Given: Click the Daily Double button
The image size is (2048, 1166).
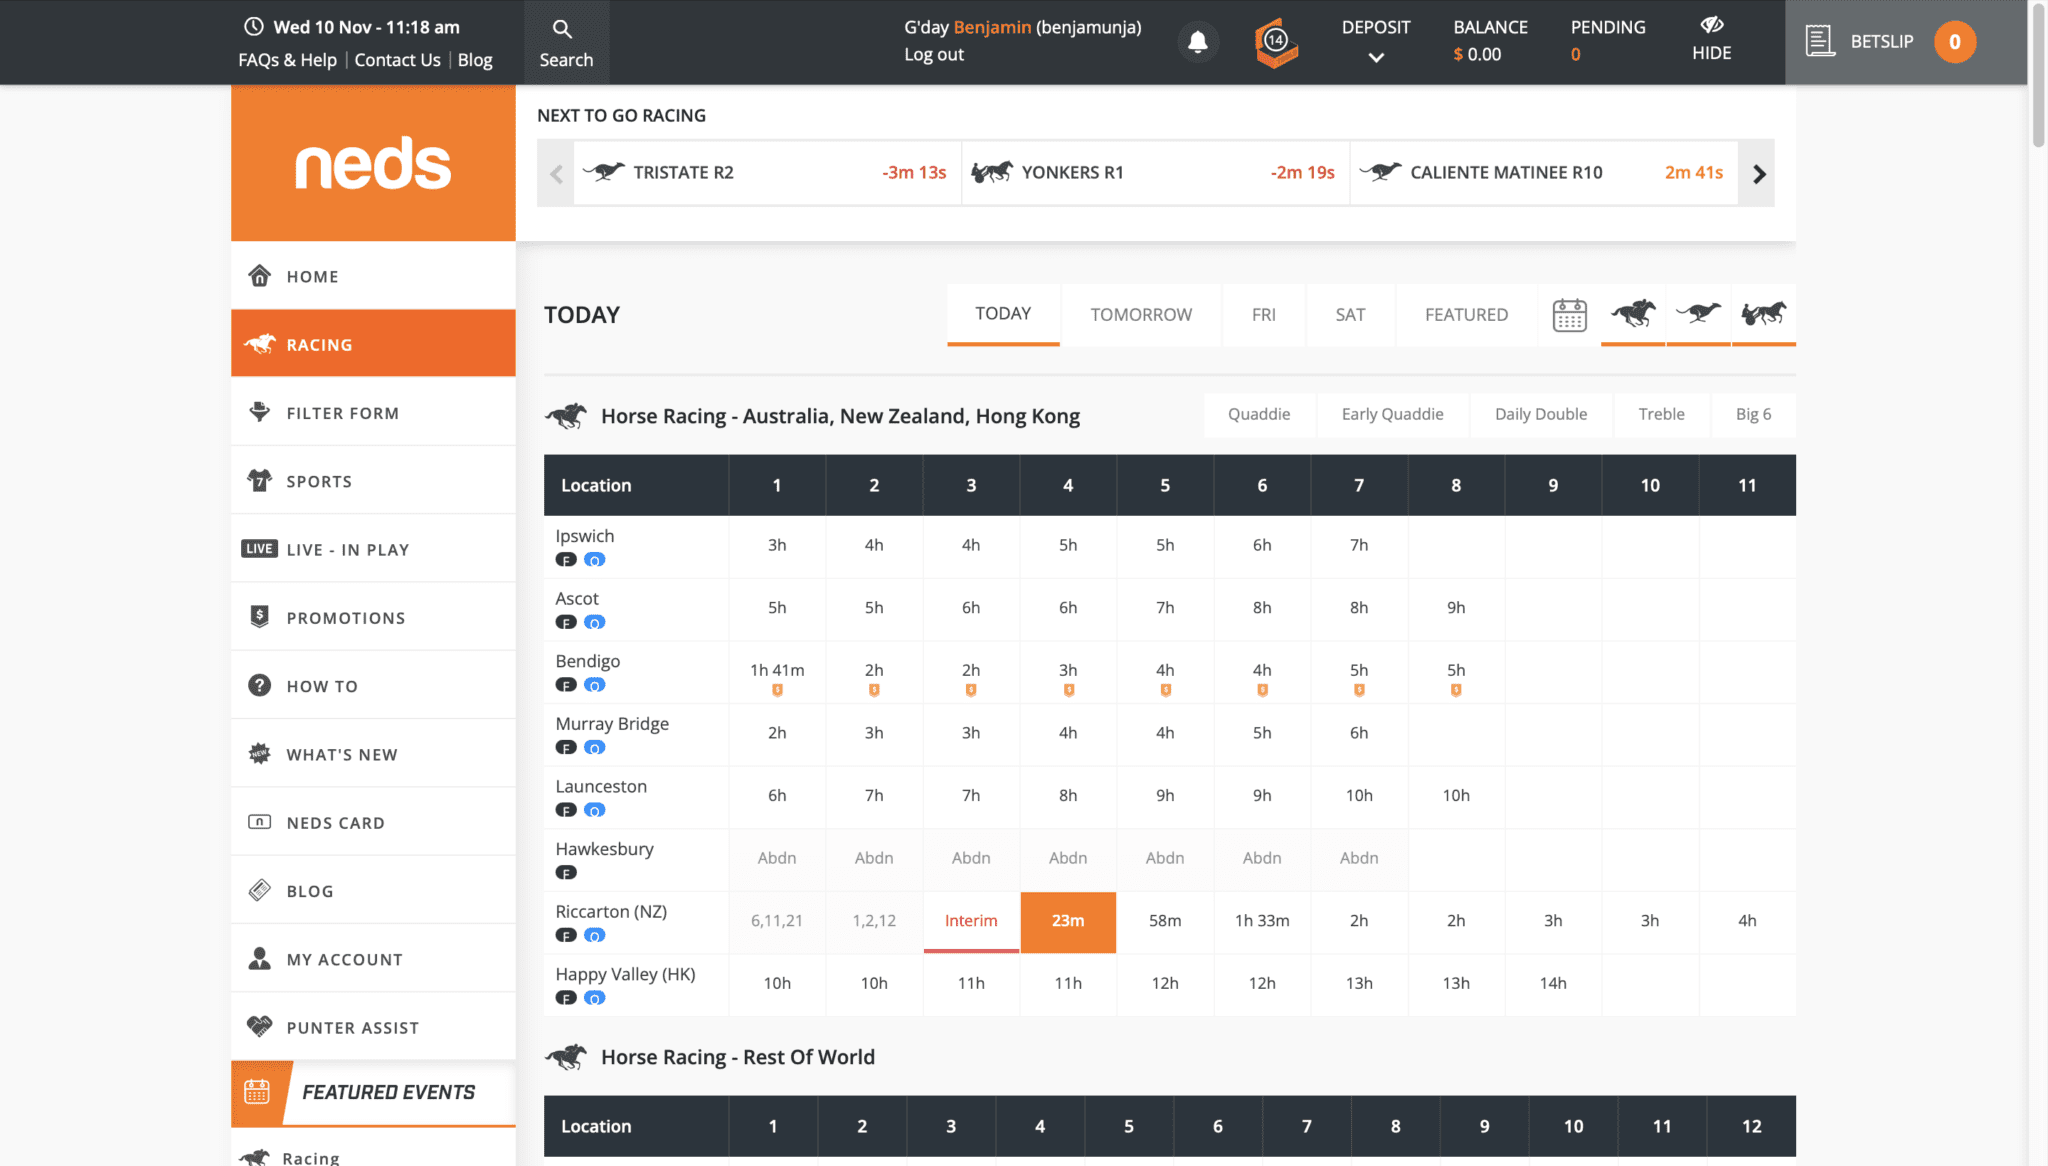Looking at the screenshot, I should (1541, 414).
